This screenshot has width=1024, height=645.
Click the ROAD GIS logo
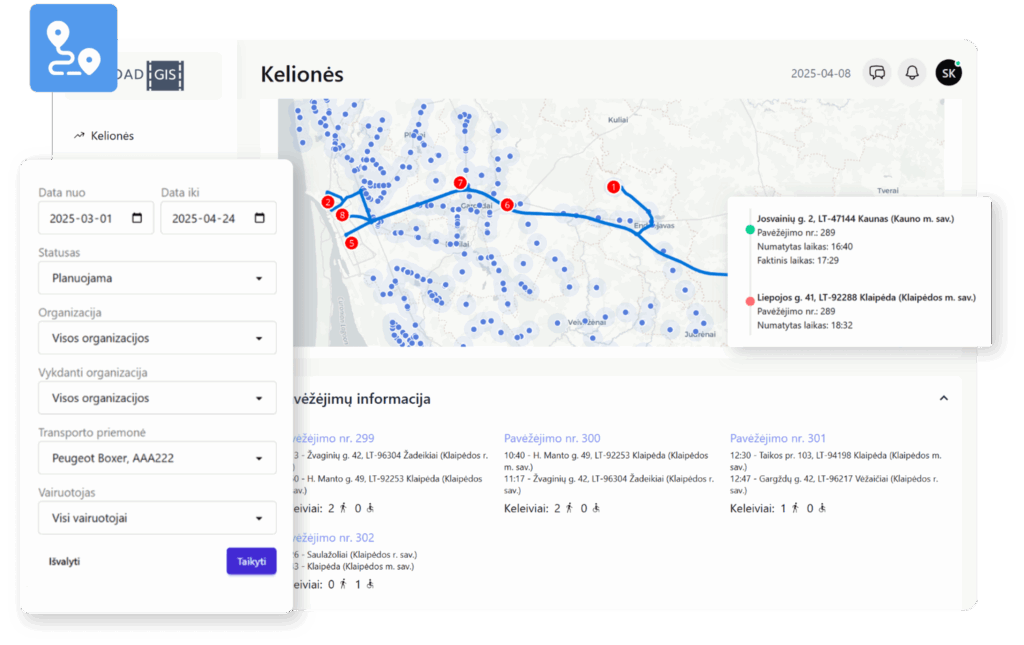pos(148,75)
